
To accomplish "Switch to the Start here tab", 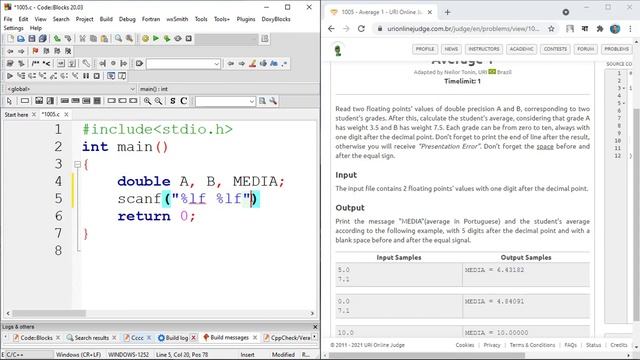I will pos(17,115).
